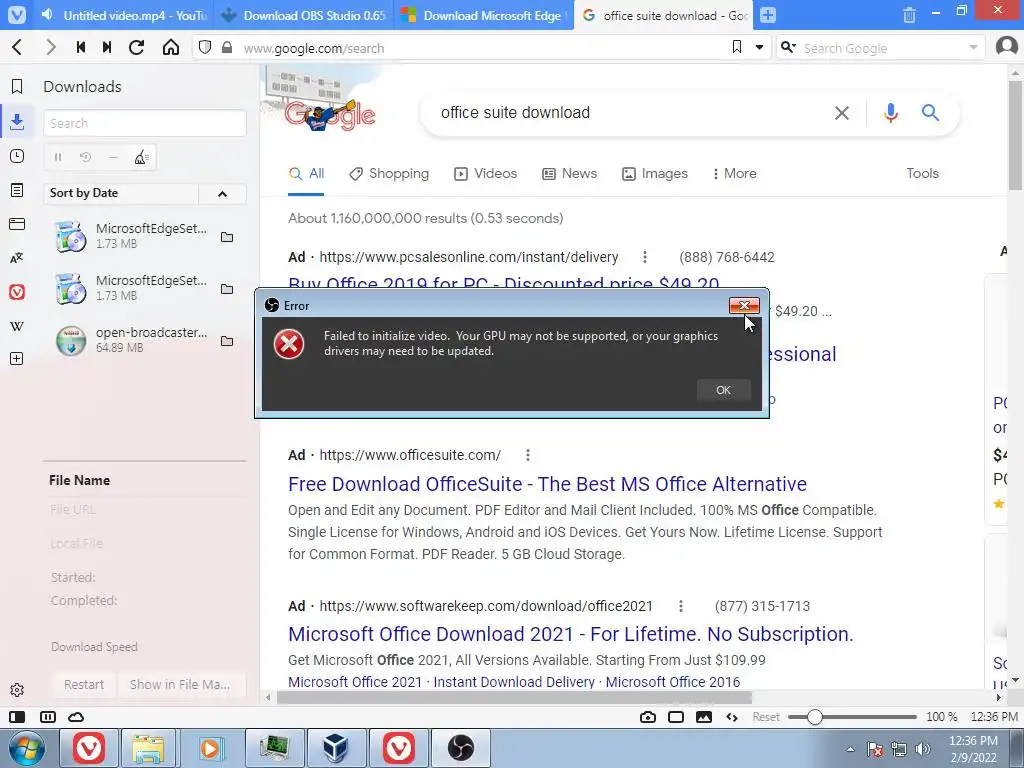Image resolution: width=1024 pixels, height=768 pixels.
Task: Click OK in the Error dialog
Action: tap(723, 390)
